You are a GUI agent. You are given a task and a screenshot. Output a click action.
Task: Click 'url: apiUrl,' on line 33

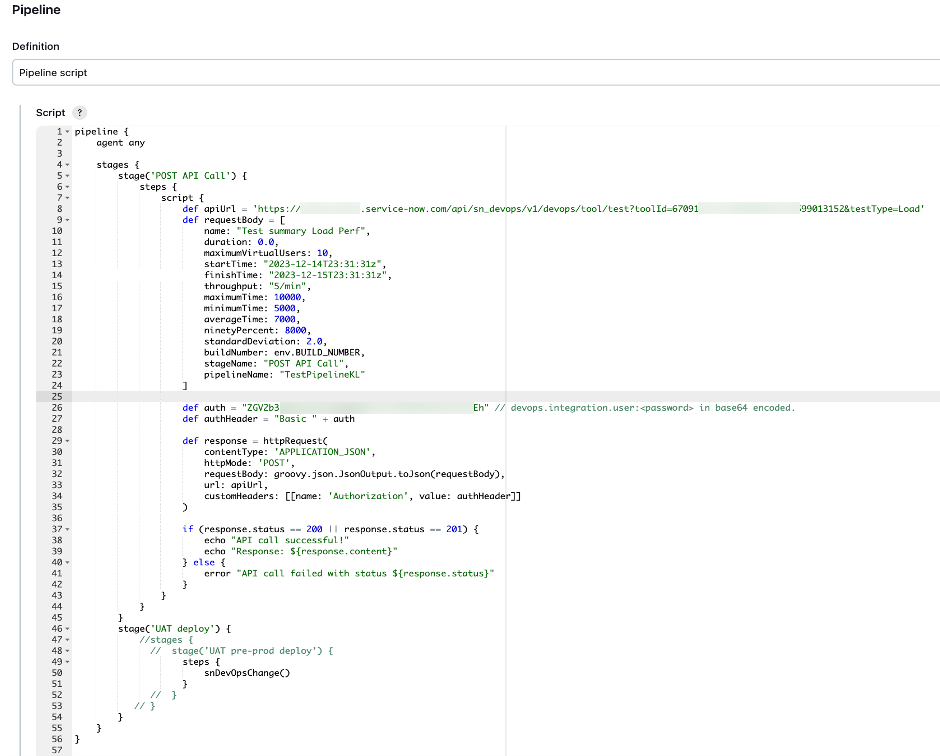236,485
